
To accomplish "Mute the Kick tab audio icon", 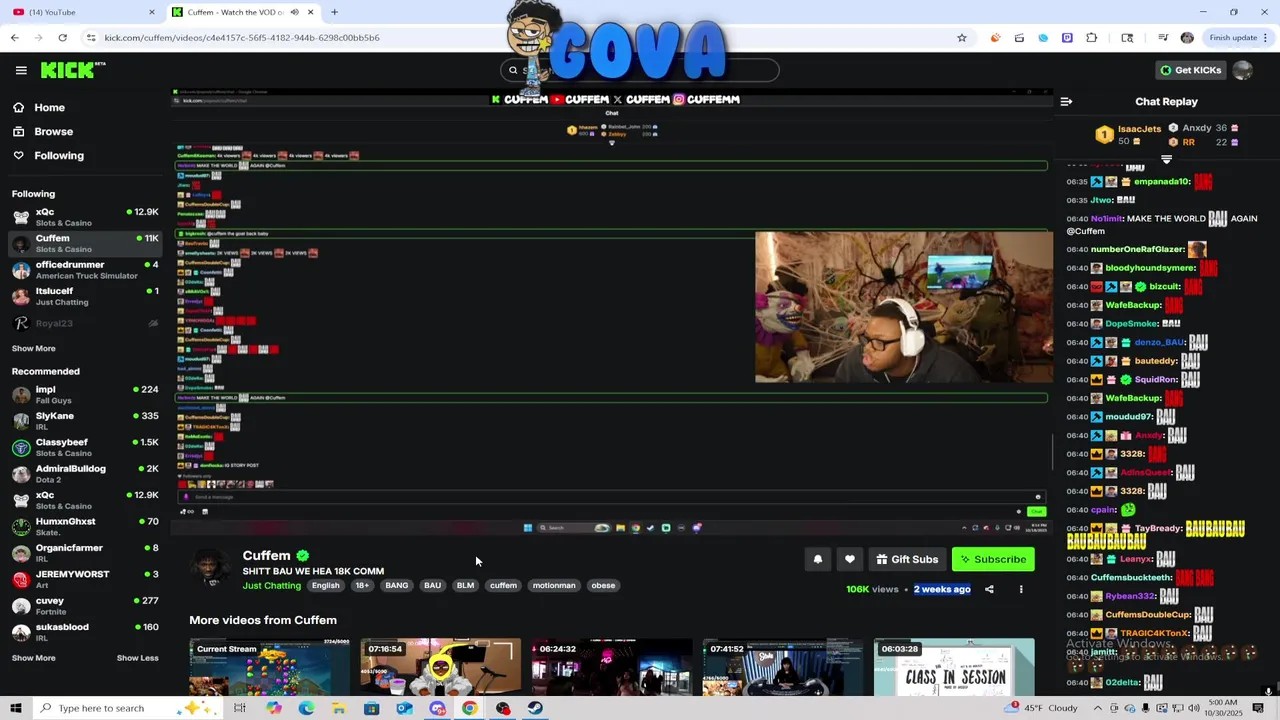I will click(294, 12).
